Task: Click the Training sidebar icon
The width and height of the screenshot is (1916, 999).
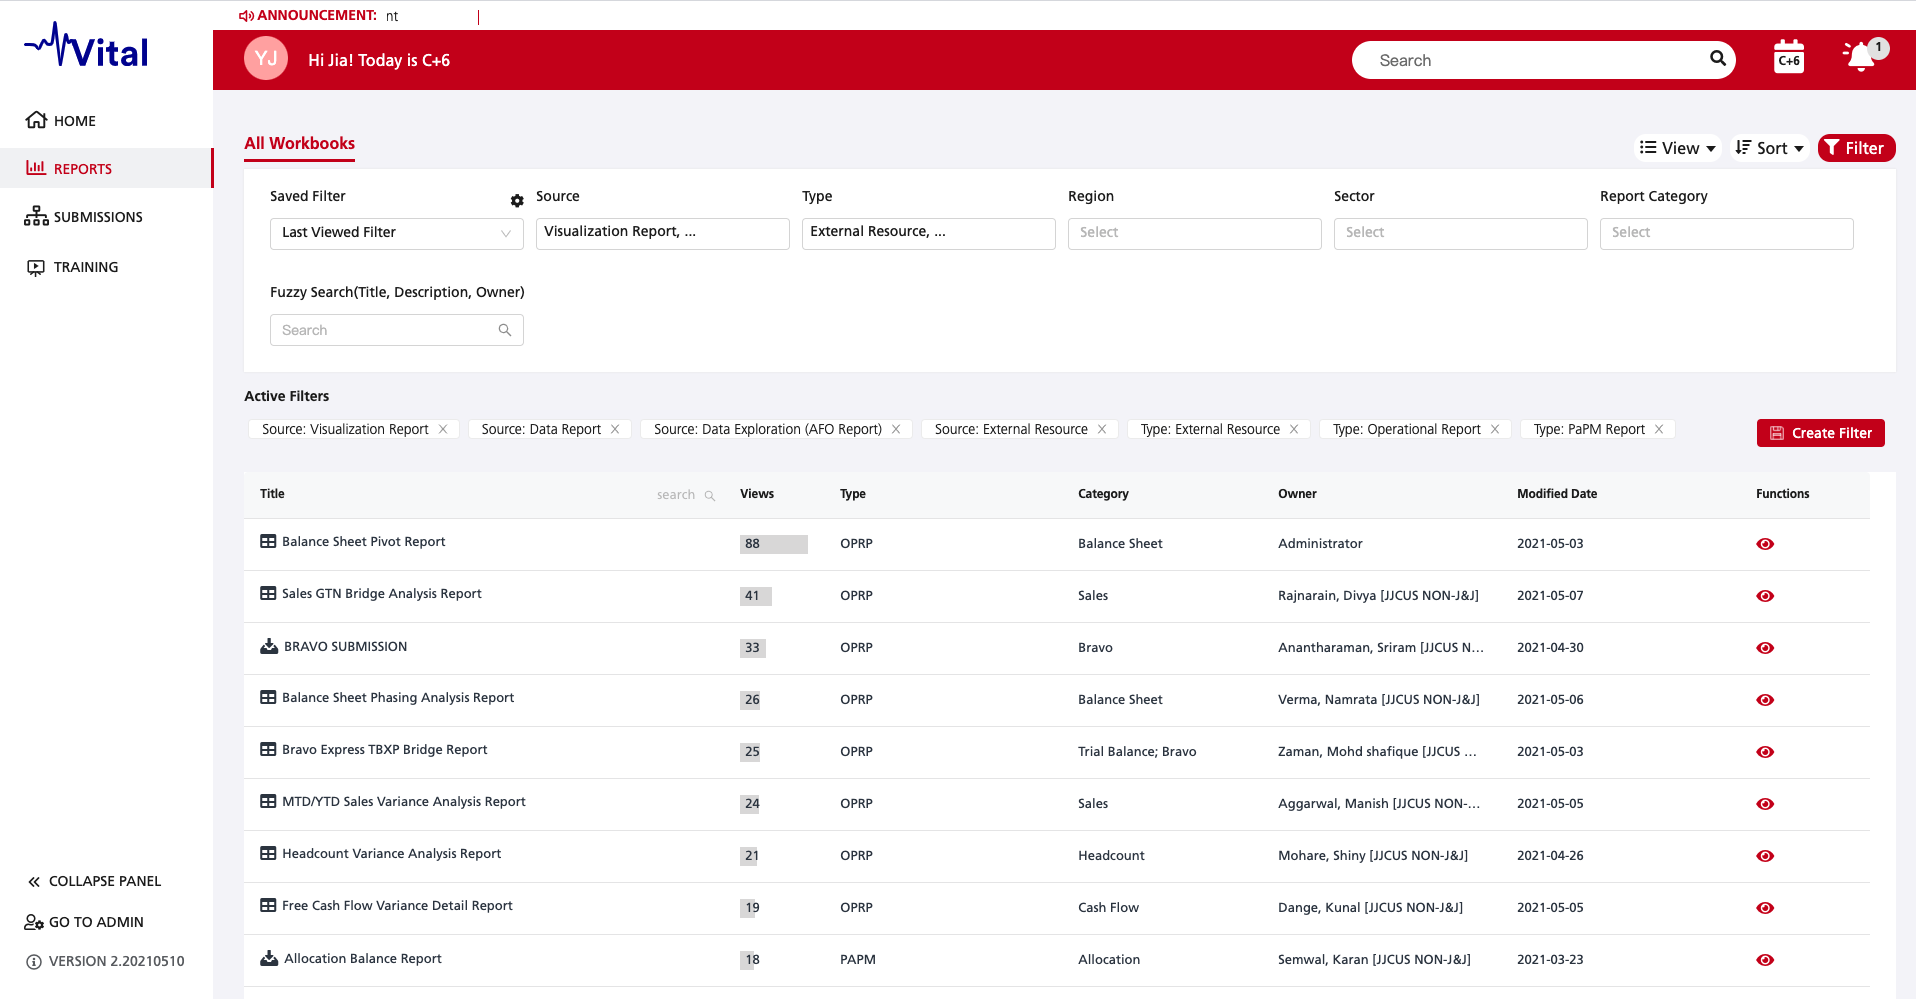Action: (x=36, y=267)
